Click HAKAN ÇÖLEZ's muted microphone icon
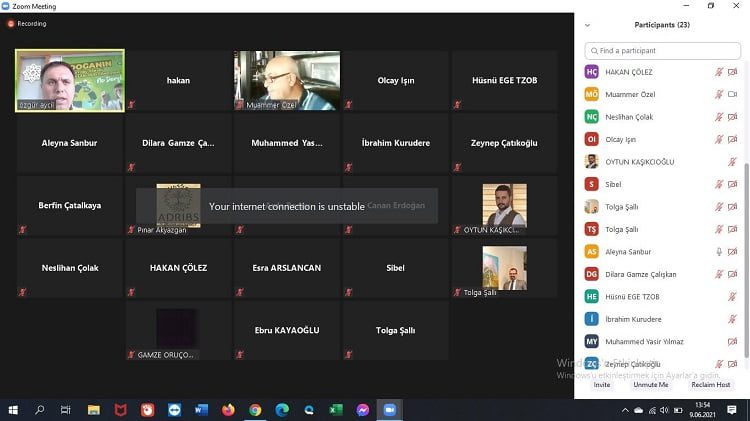 click(719, 71)
